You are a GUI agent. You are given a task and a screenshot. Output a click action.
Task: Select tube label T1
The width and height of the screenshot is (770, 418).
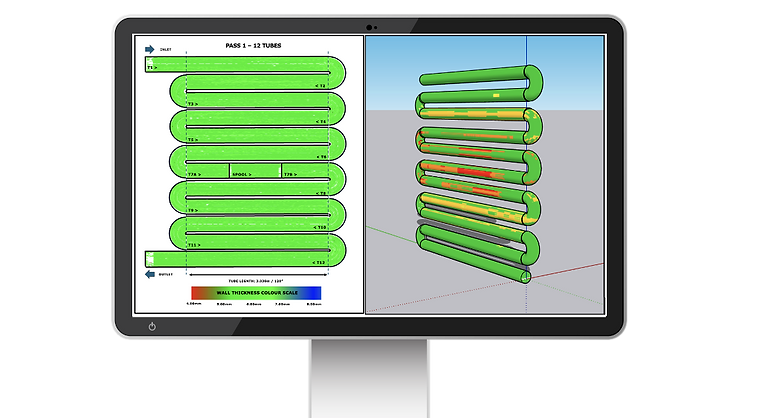pos(152,68)
